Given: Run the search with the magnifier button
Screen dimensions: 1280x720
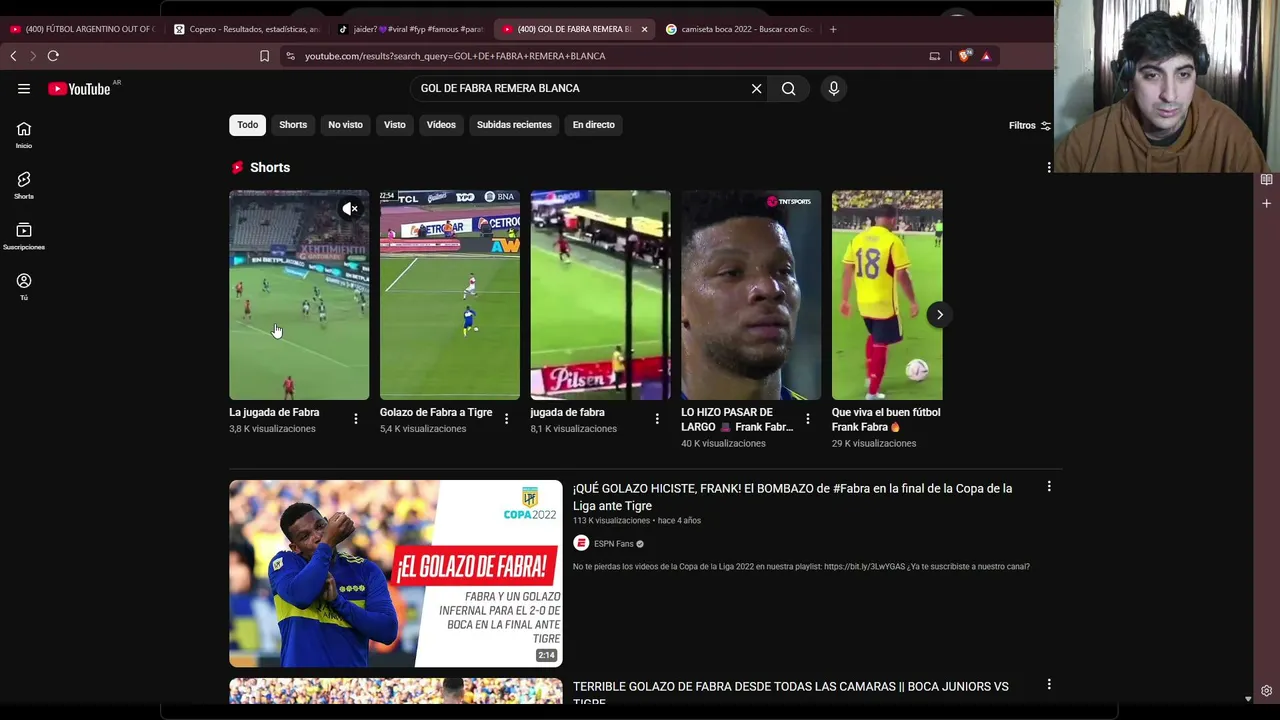Looking at the screenshot, I should pos(789,89).
